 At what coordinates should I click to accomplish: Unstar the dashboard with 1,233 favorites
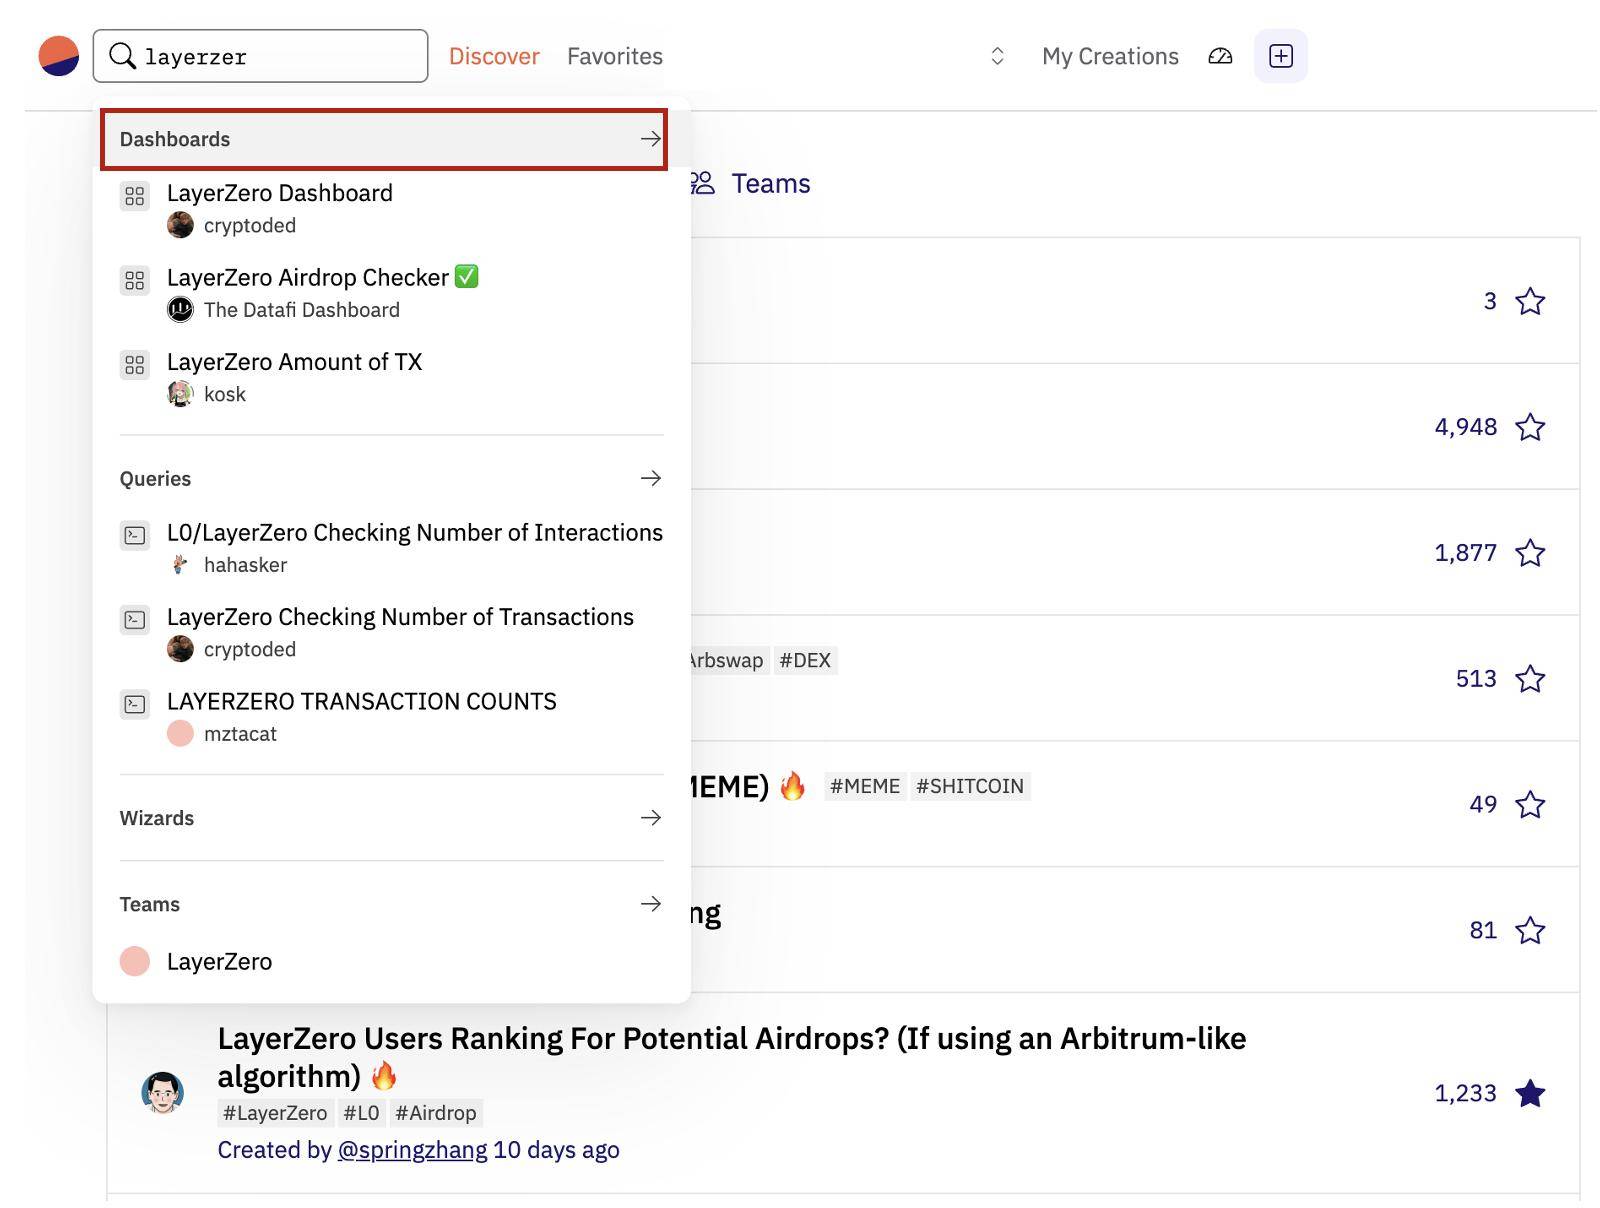pos(1530,1093)
